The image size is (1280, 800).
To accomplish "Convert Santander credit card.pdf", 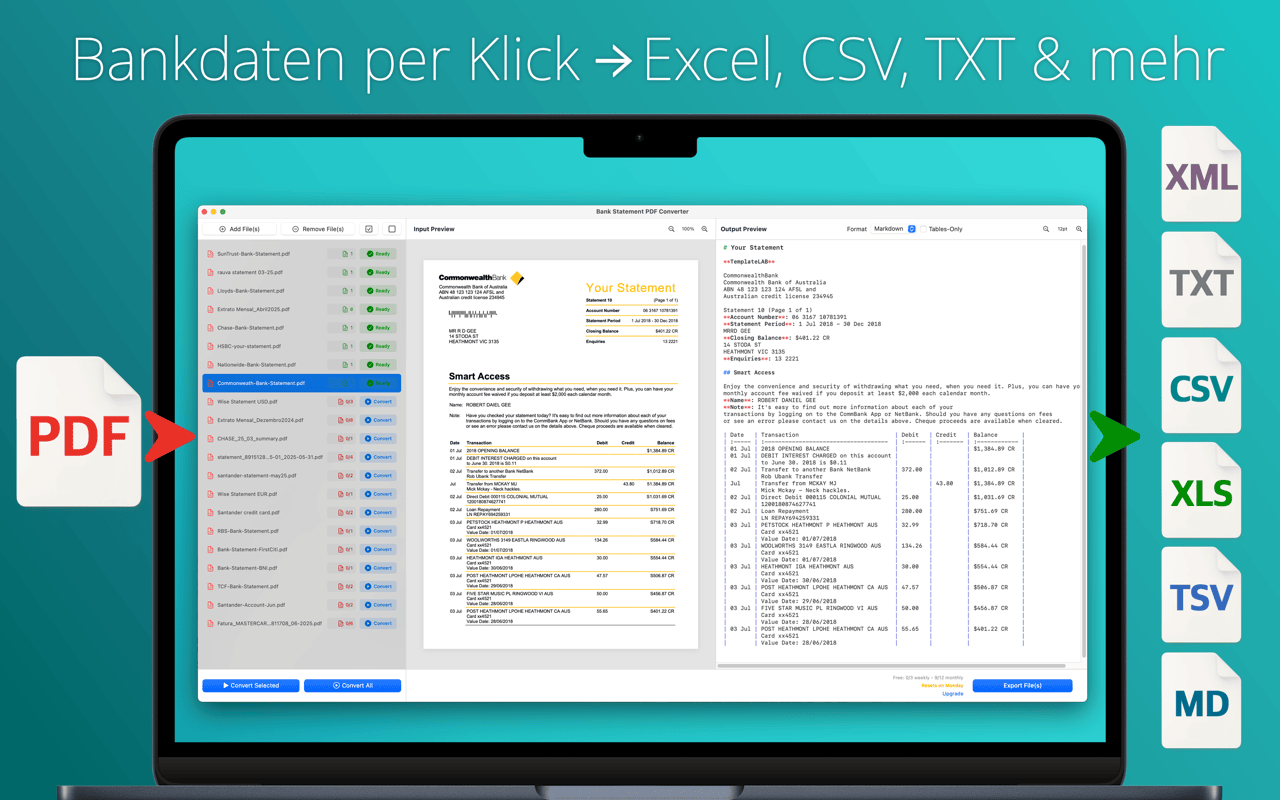I will pos(378,513).
